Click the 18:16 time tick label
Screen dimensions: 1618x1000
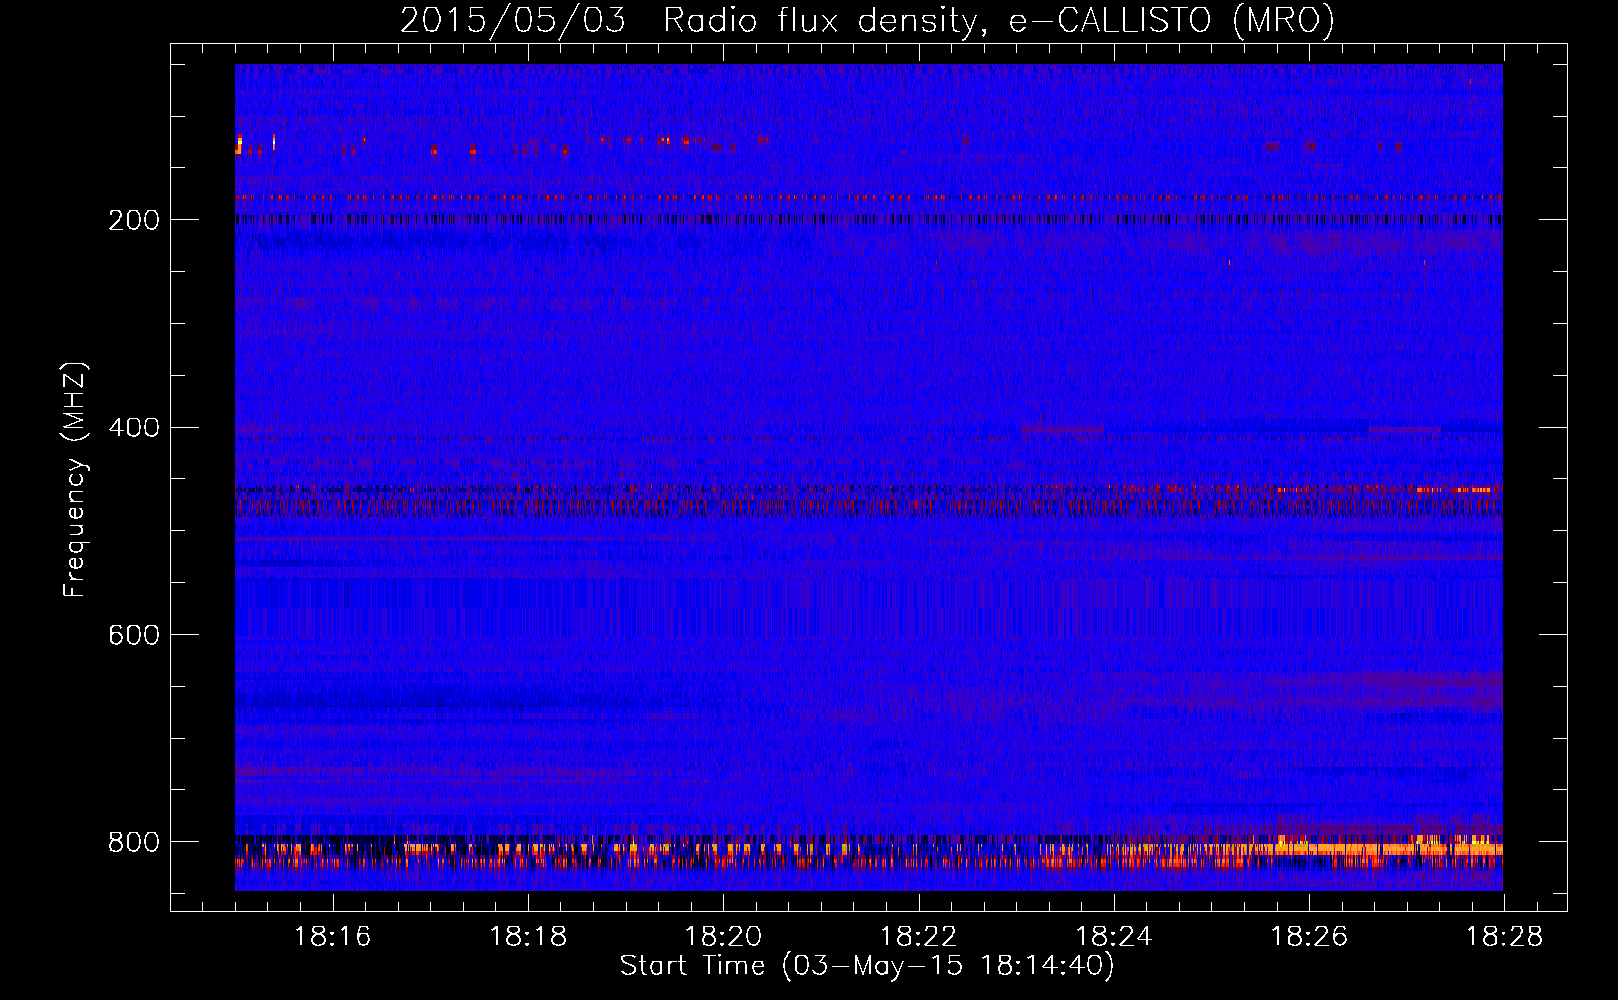click(332, 937)
